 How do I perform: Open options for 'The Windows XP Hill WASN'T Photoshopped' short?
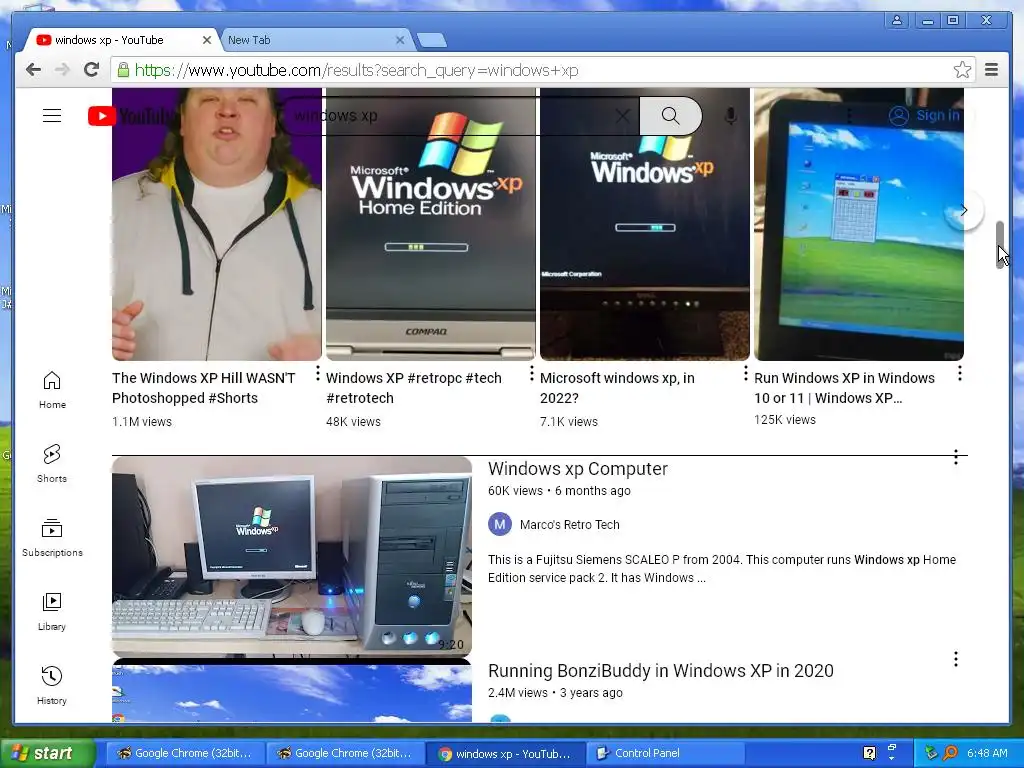[318, 374]
